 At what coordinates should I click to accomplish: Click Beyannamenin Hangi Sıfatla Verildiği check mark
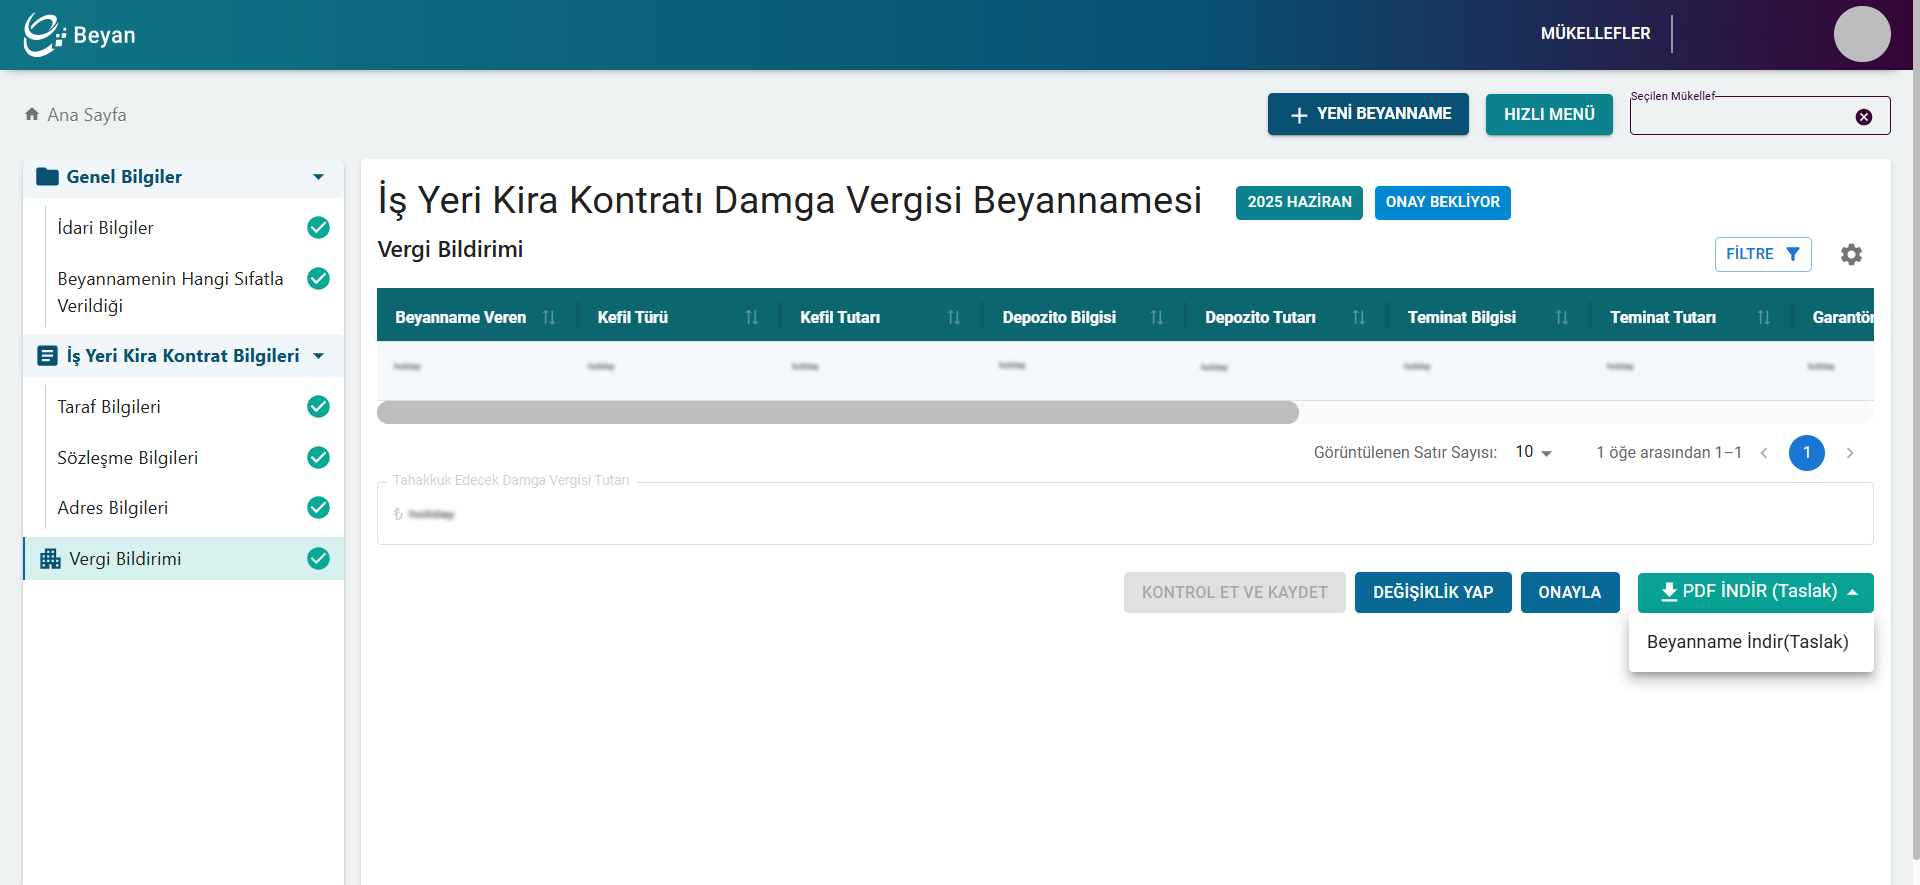pyautogui.click(x=318, y=279)
